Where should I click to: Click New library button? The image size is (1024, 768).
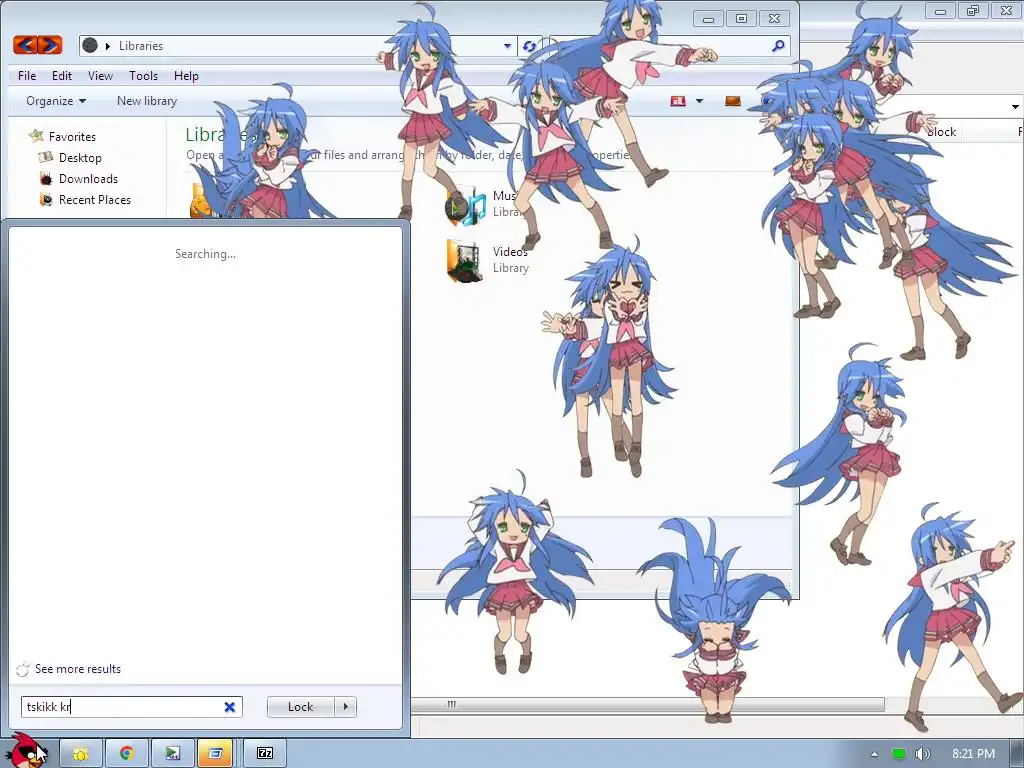tap(147, 101)
